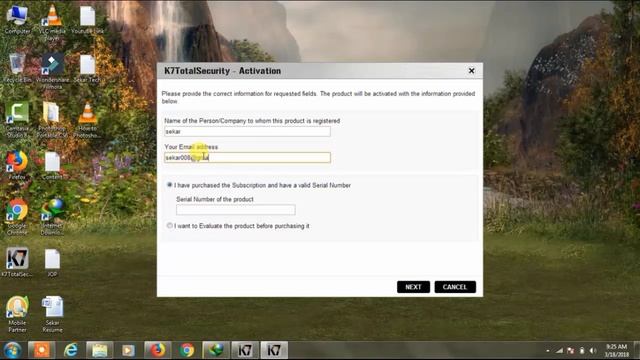
Task: Open the Sekar Resume document
Action: click(52, 313)
